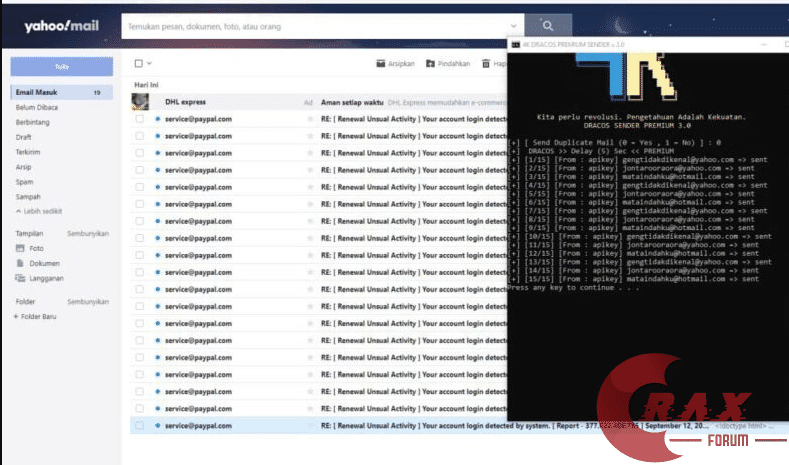Click the Pindahkan move-folder icon
Viewport: 789px width, 465px height.
click(x=430, y=63)
